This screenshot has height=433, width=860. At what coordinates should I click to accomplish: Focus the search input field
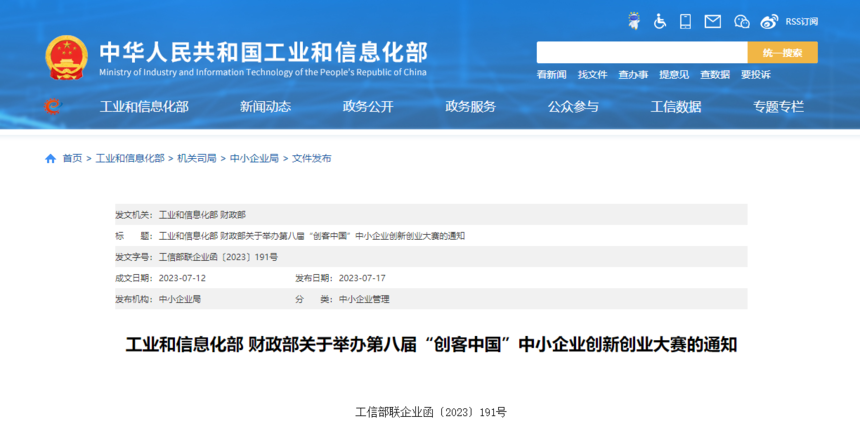coord(641,53)
